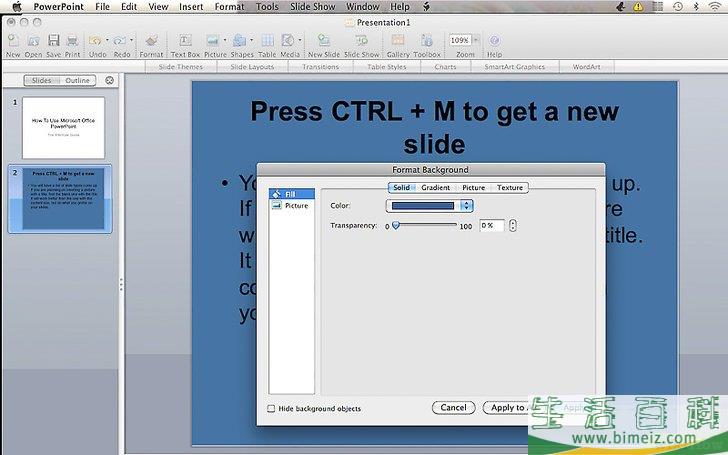Click the Media toolbar icon
Screen dimensions: 728x455
288,41
